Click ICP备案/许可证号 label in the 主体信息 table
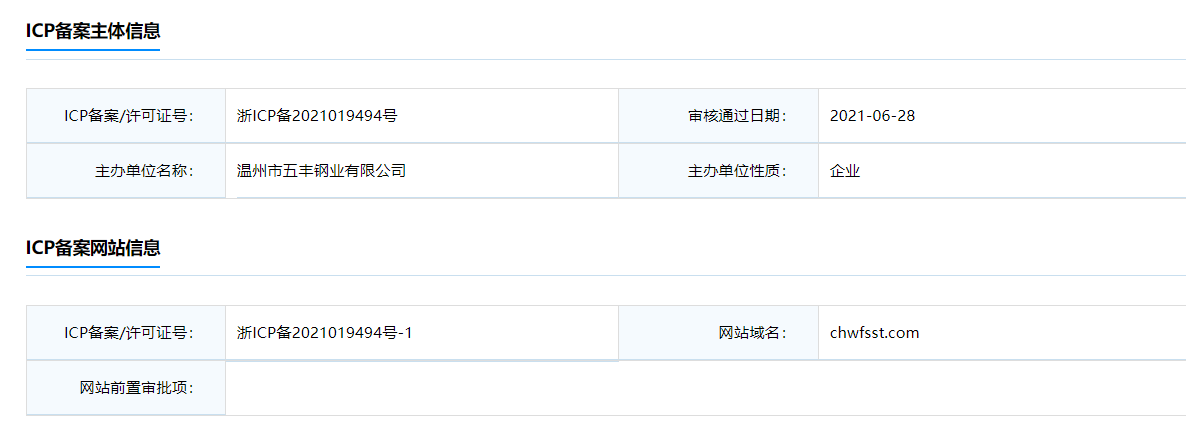Image resolution: width=1186 pixels, height=421 pixels. click(128, 115)
